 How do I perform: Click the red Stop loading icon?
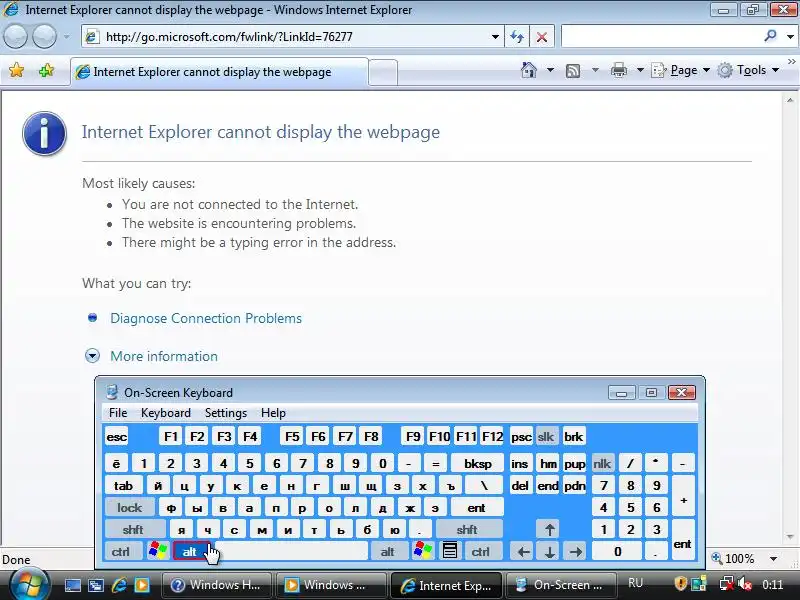542,37
